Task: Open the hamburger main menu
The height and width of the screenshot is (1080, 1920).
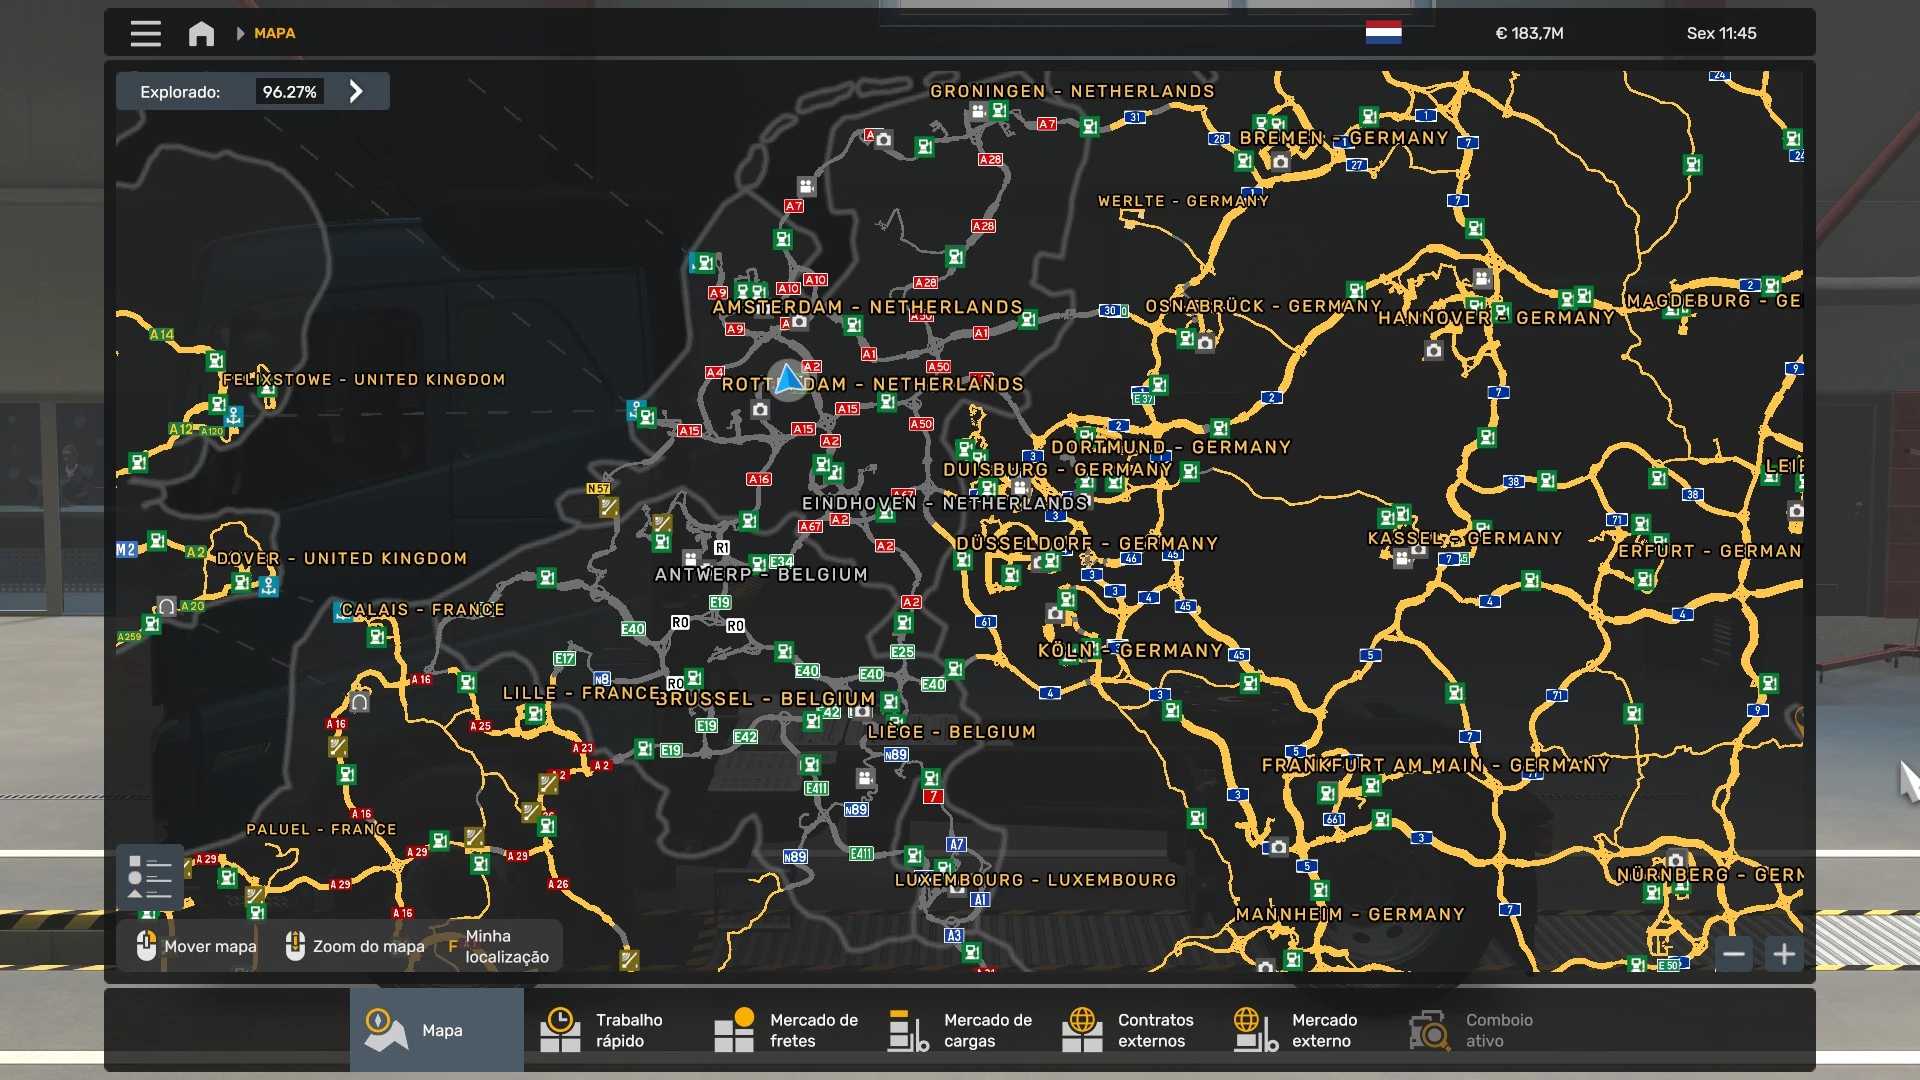Action: coord(145,33)
